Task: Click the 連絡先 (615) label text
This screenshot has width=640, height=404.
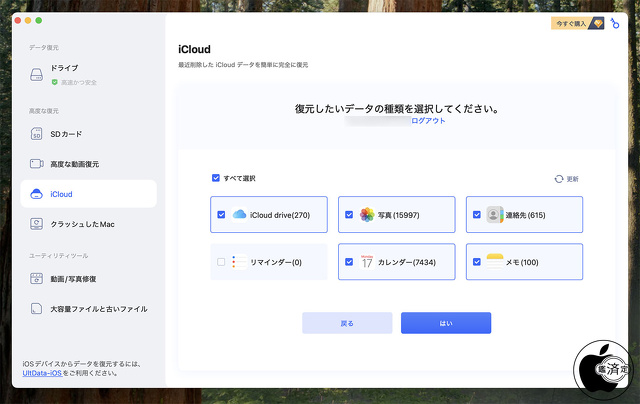Action: tap(525, 215)
